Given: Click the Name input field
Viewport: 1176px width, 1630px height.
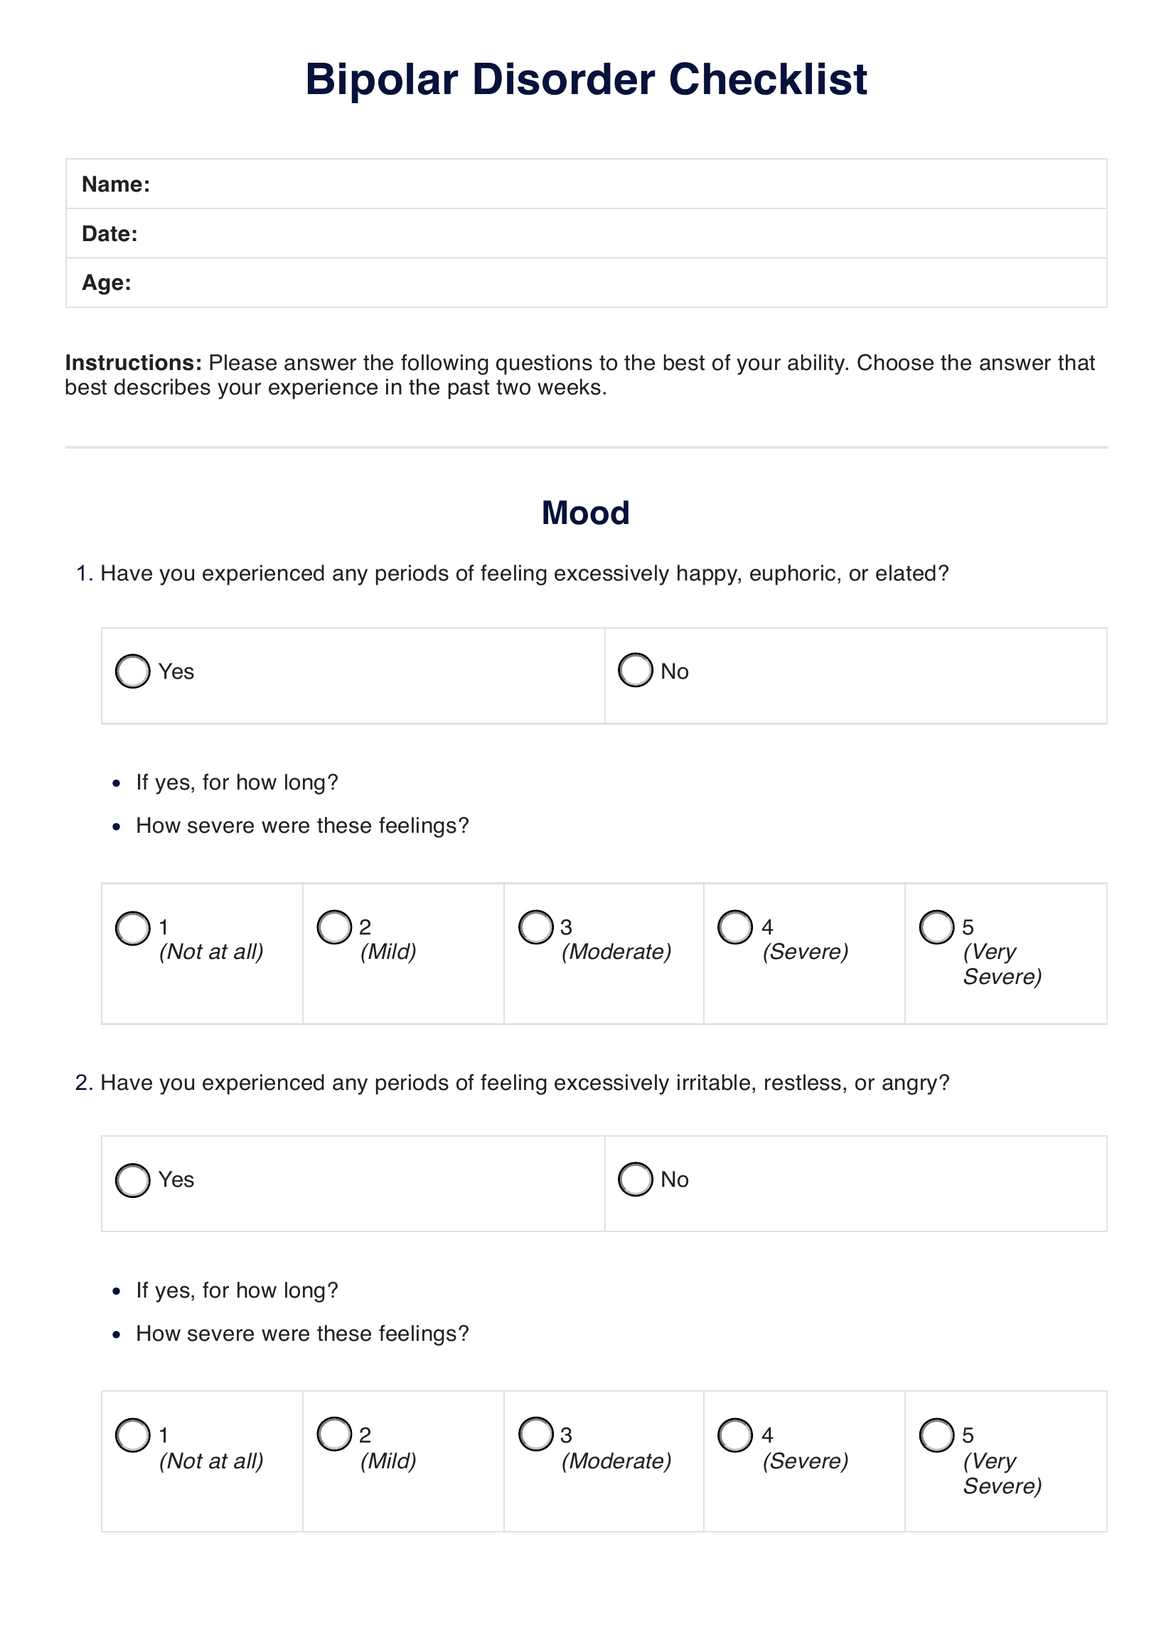Looking at the screenshot, I should (x=620, y=184).
